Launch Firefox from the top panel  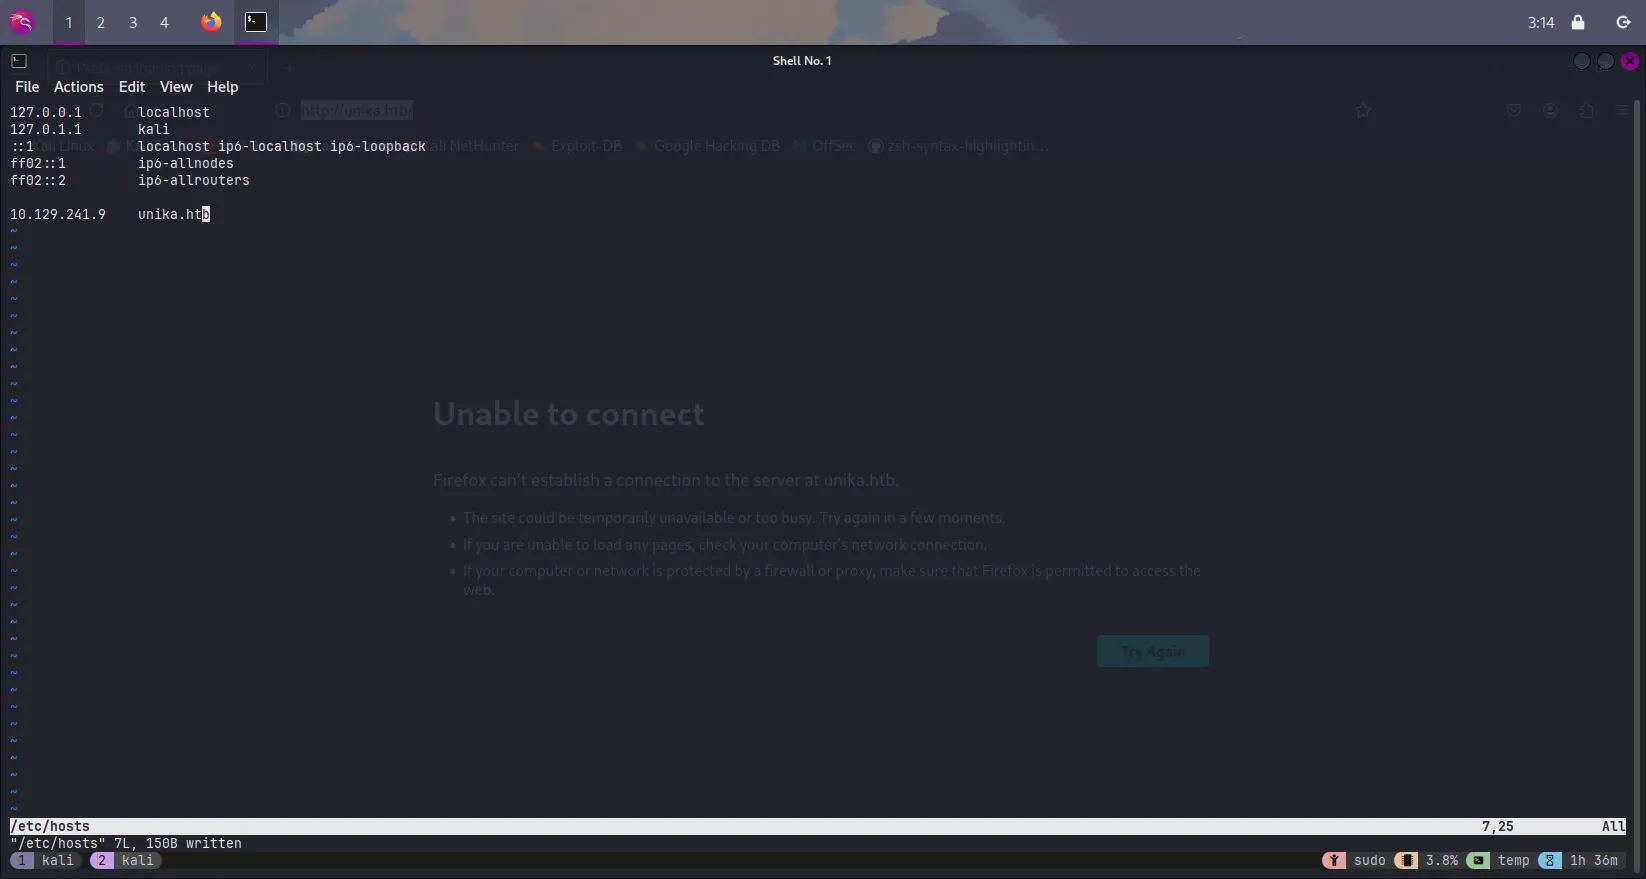click(x=211, y=22)
